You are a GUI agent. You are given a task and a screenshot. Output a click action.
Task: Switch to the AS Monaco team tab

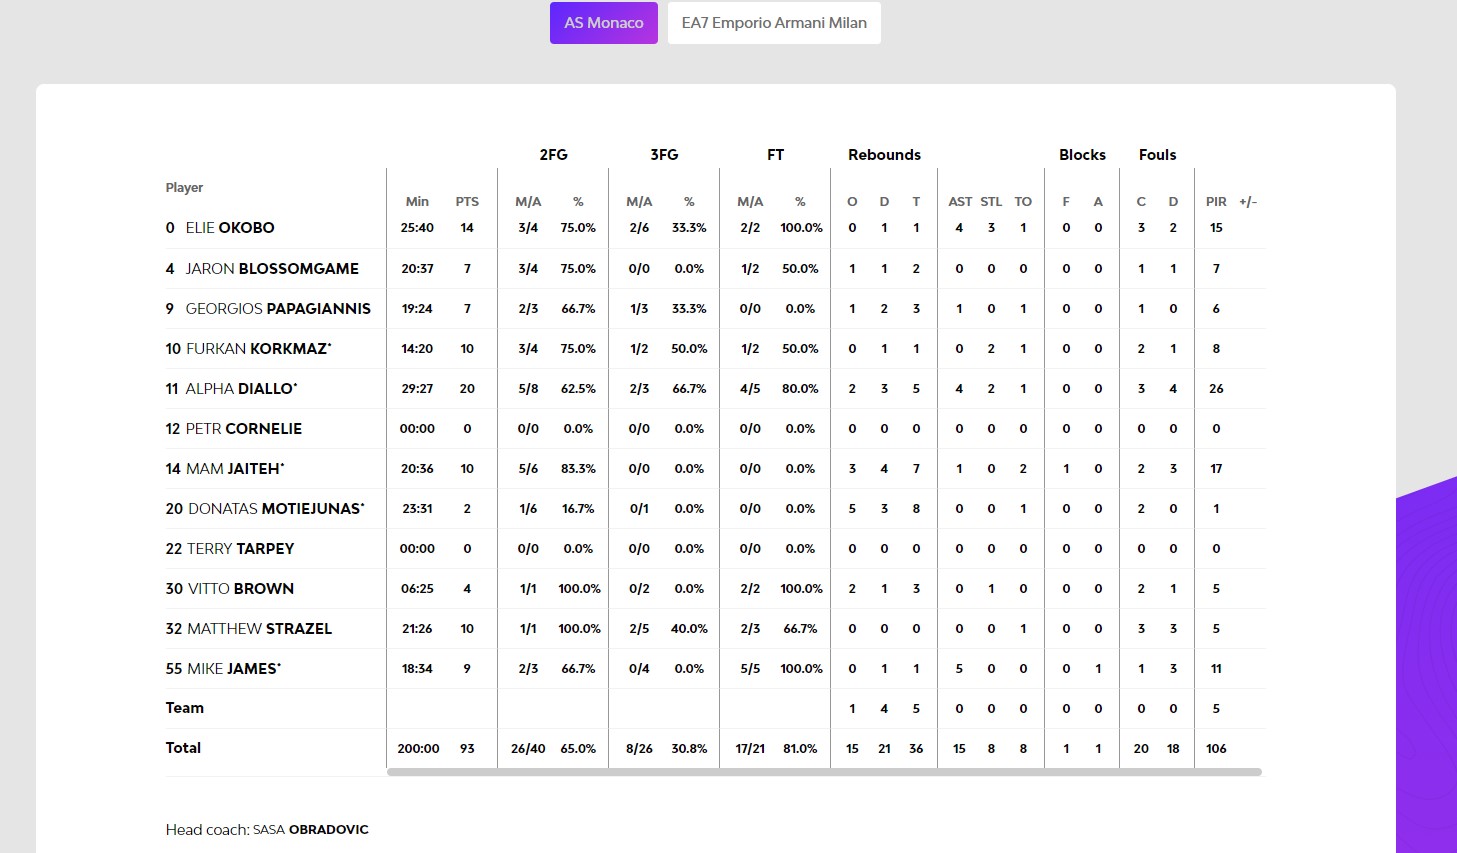[x=603, y=23]
